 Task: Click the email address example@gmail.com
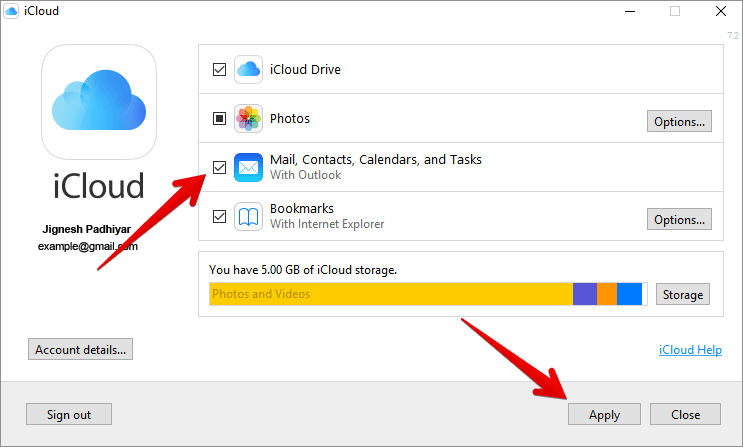pyautogui.click(x=88, y=246)
